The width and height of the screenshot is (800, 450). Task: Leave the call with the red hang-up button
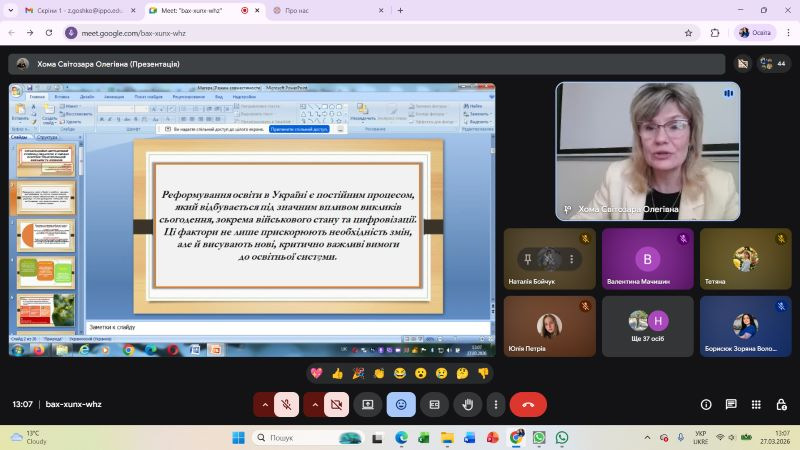coord(528,405)
